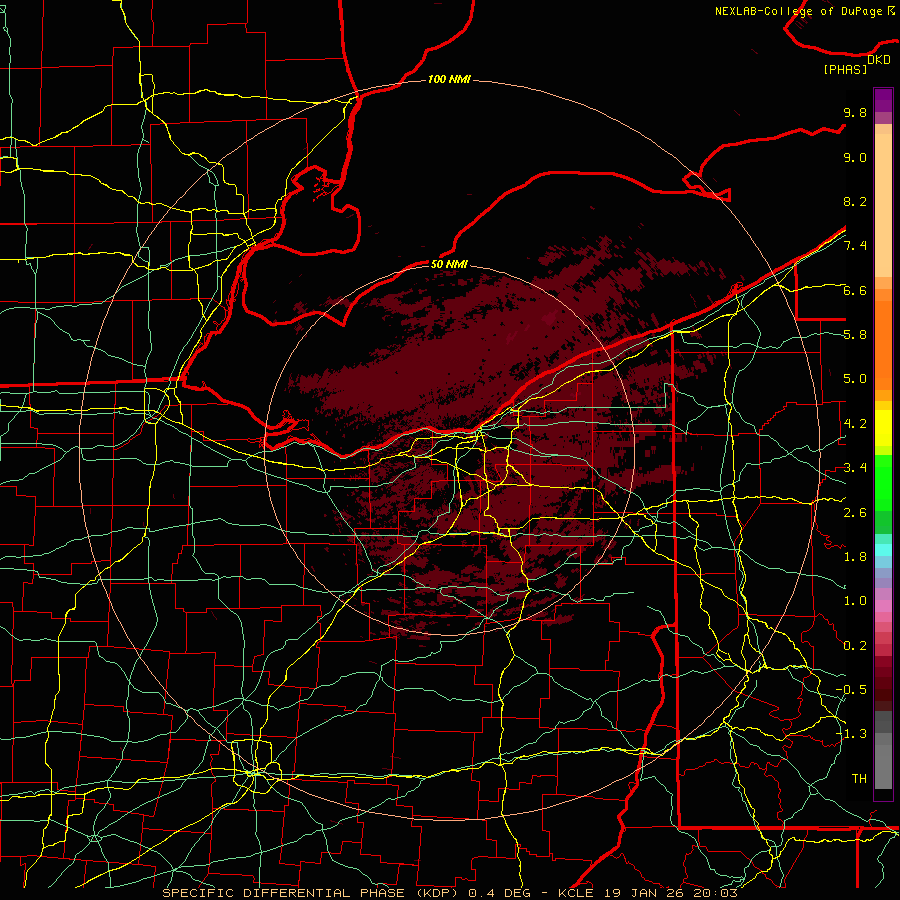Select the 1.0 legend value
The height and width of the screenshot is (900, 900).
(855, 601)
